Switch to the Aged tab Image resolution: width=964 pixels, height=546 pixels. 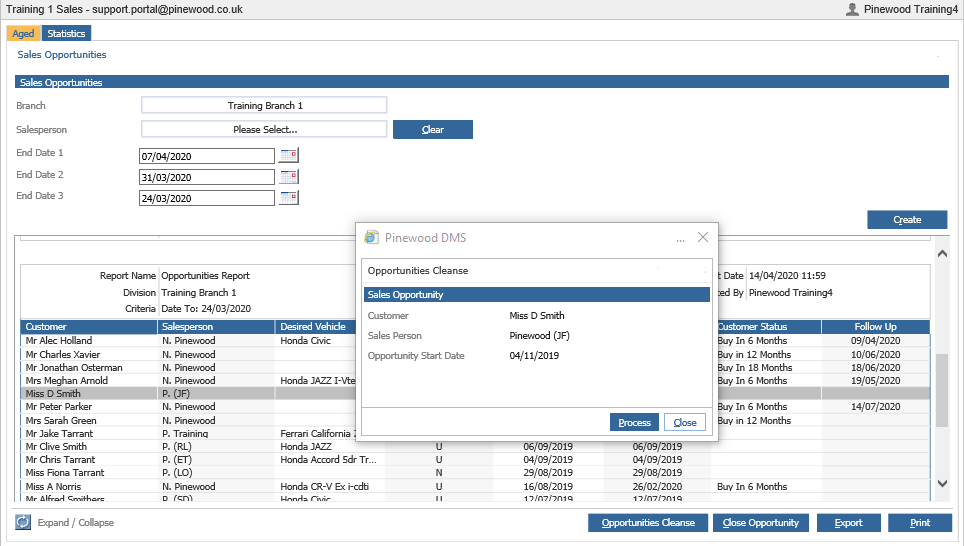click(x=23, y=33)
